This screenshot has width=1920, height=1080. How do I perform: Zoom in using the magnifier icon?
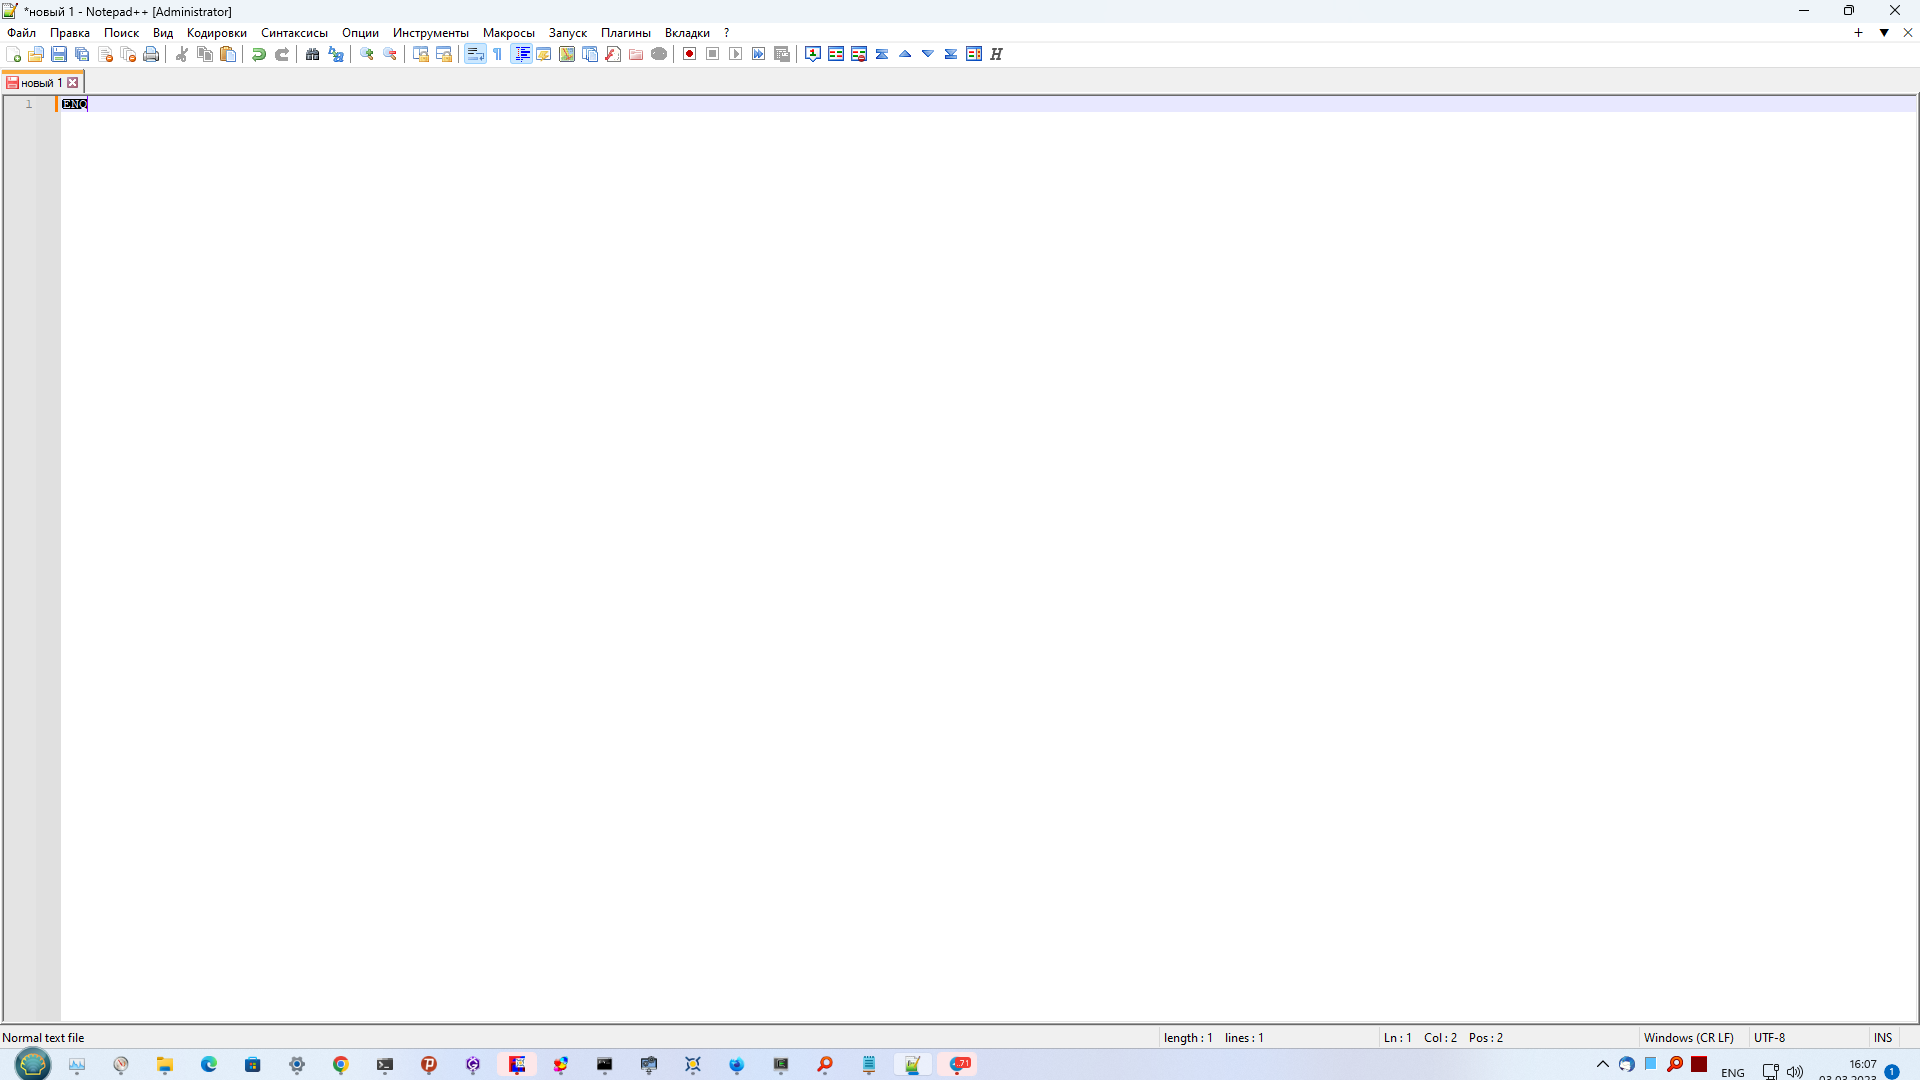coord(366,54)
